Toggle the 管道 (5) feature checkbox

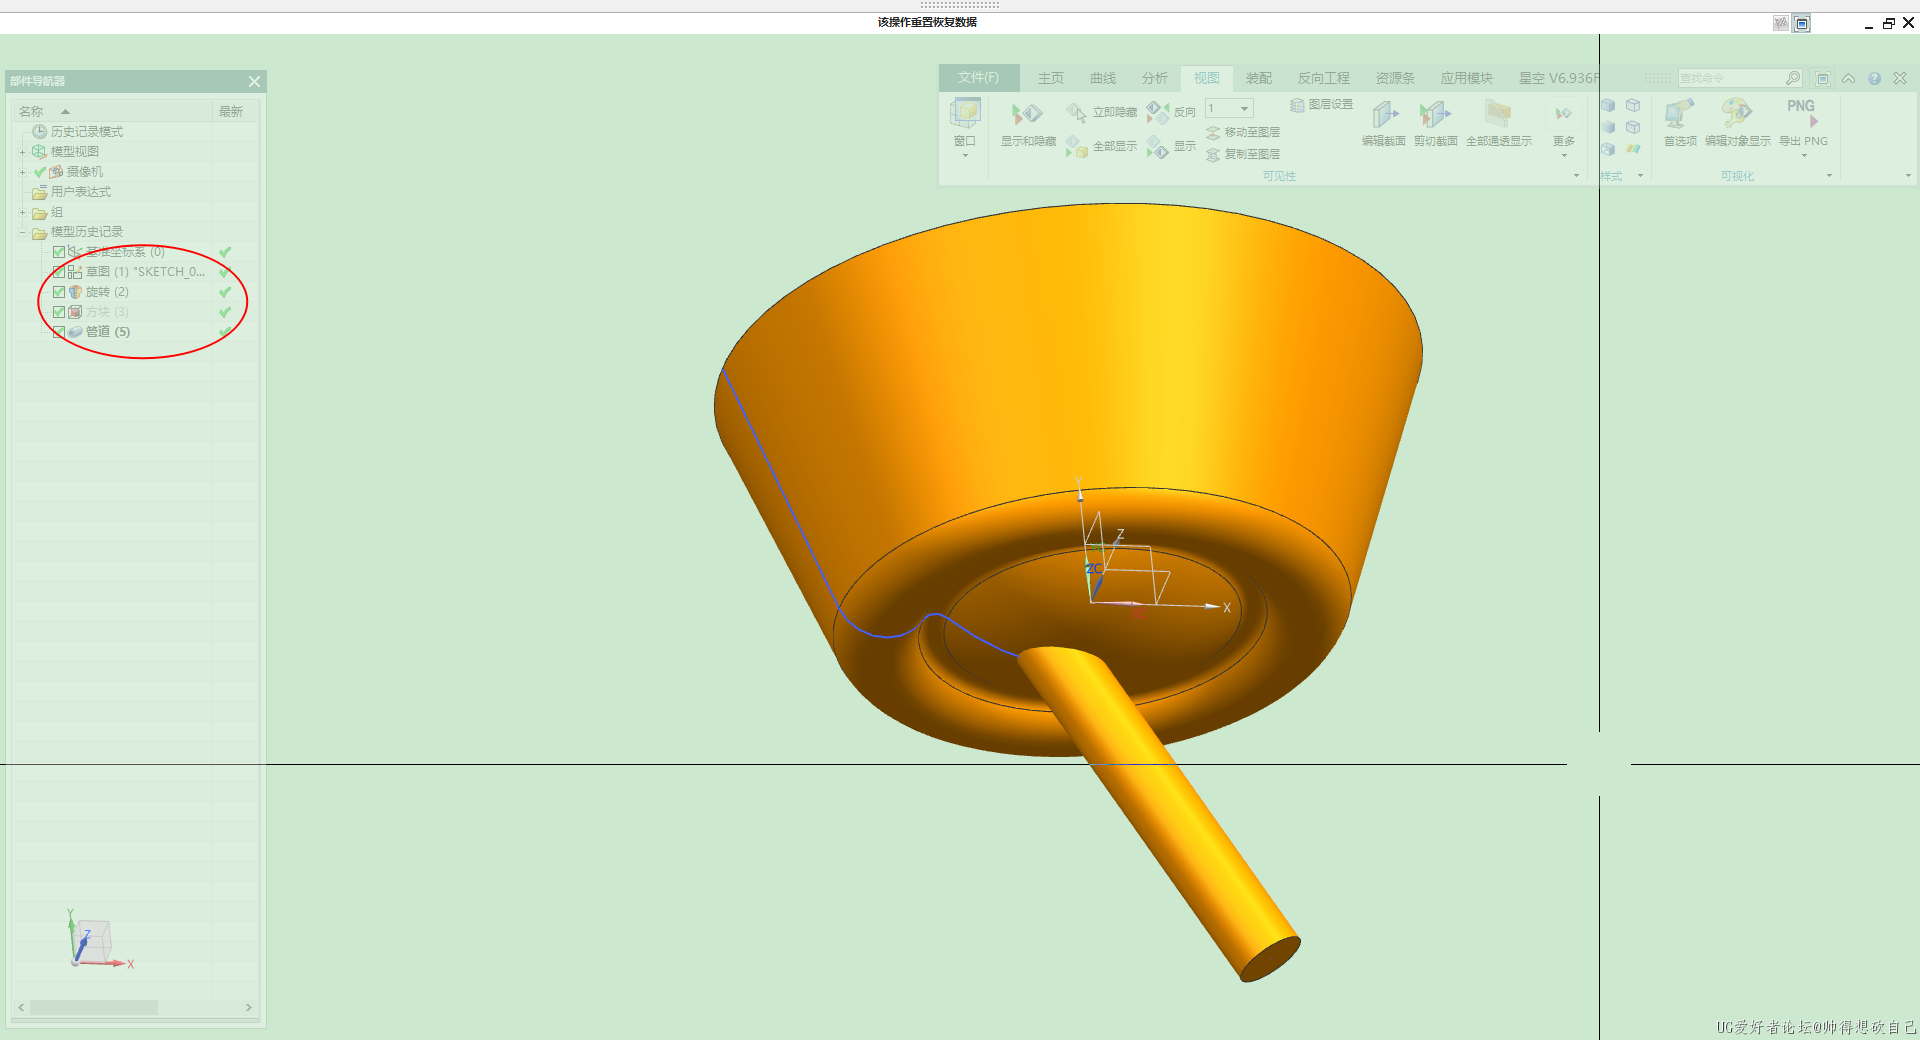[x=59, y=332]
